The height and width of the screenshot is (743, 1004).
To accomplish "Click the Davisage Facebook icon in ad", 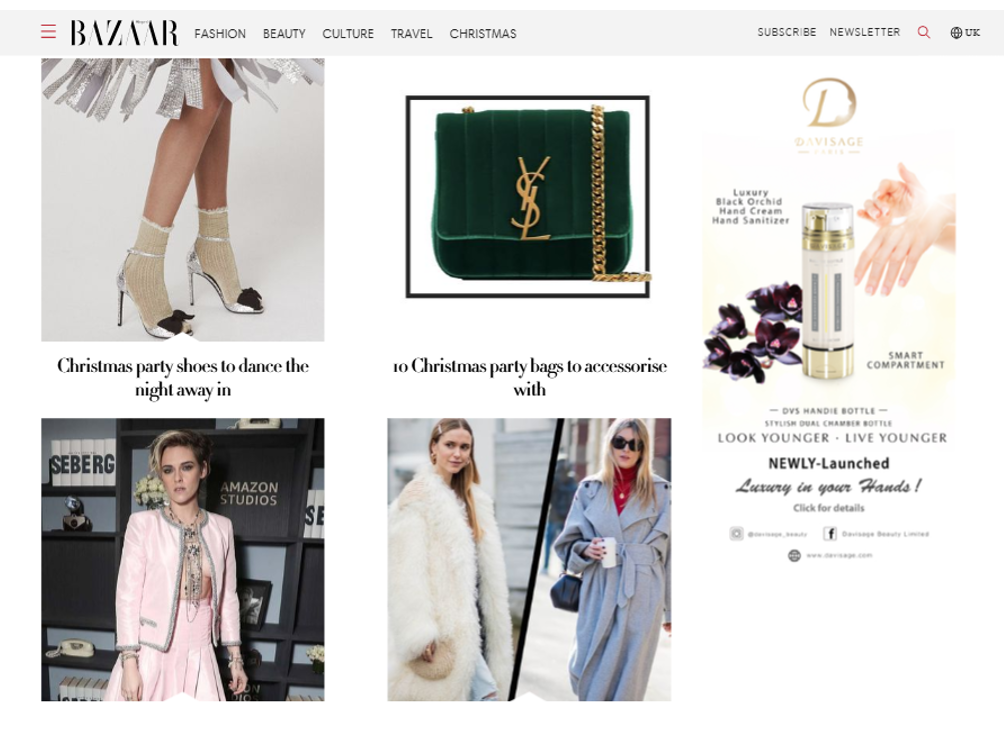I will 830,534.
